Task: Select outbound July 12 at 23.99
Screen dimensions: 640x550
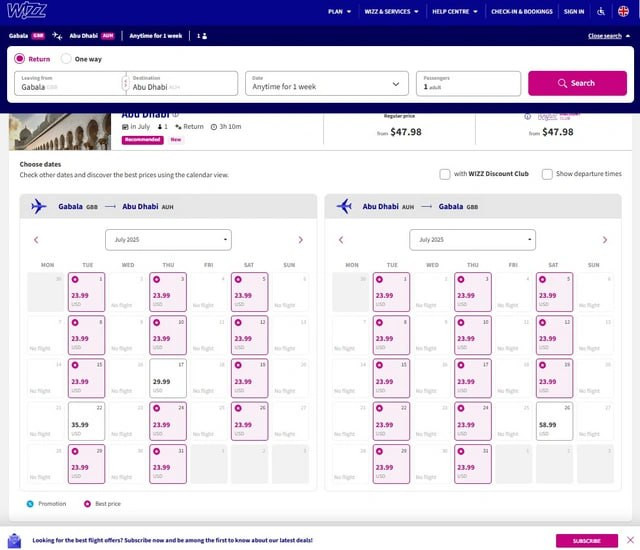Action: point(249,335)
